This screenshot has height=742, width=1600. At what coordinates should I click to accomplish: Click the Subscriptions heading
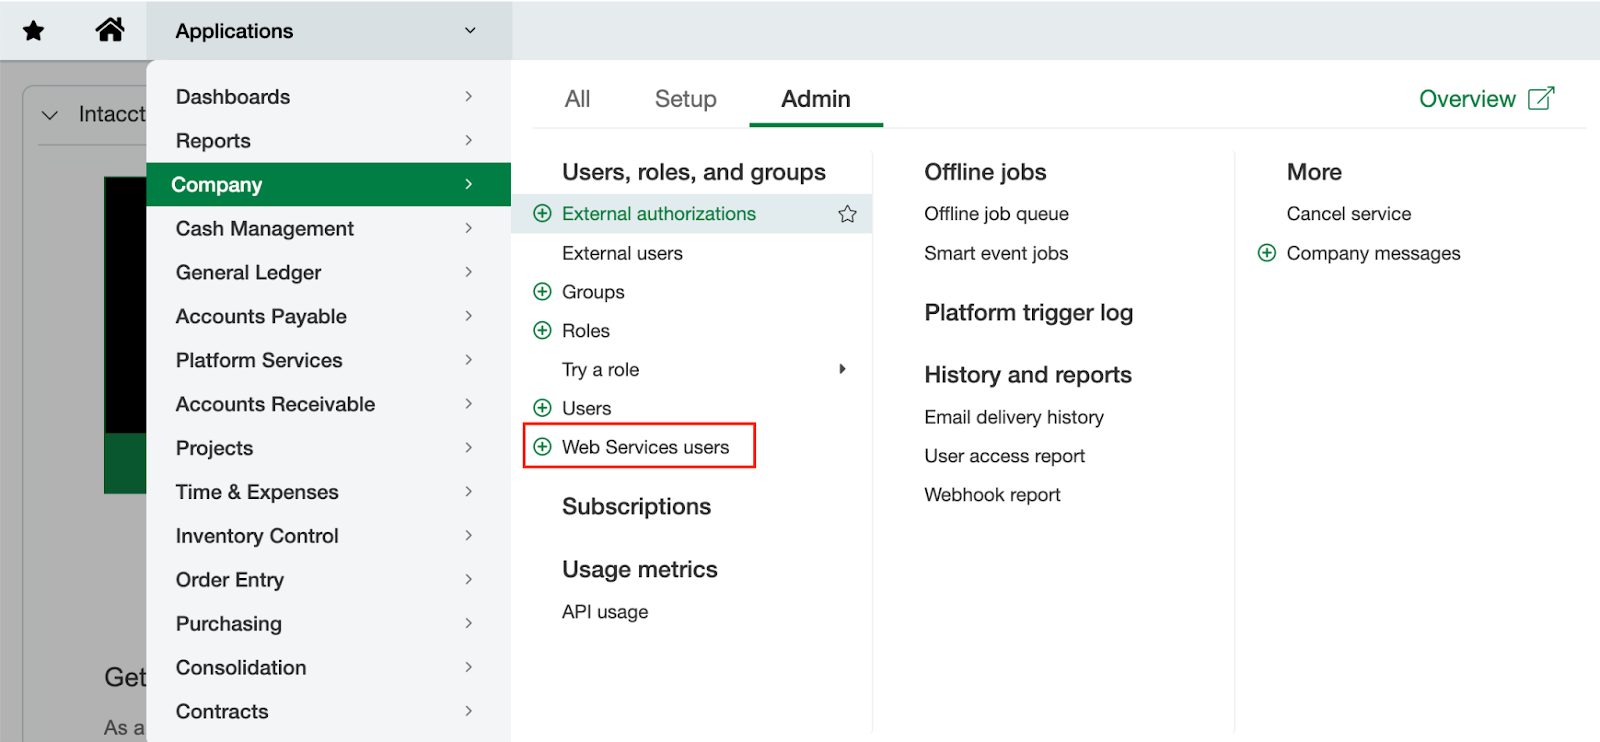tap(636, 507)
